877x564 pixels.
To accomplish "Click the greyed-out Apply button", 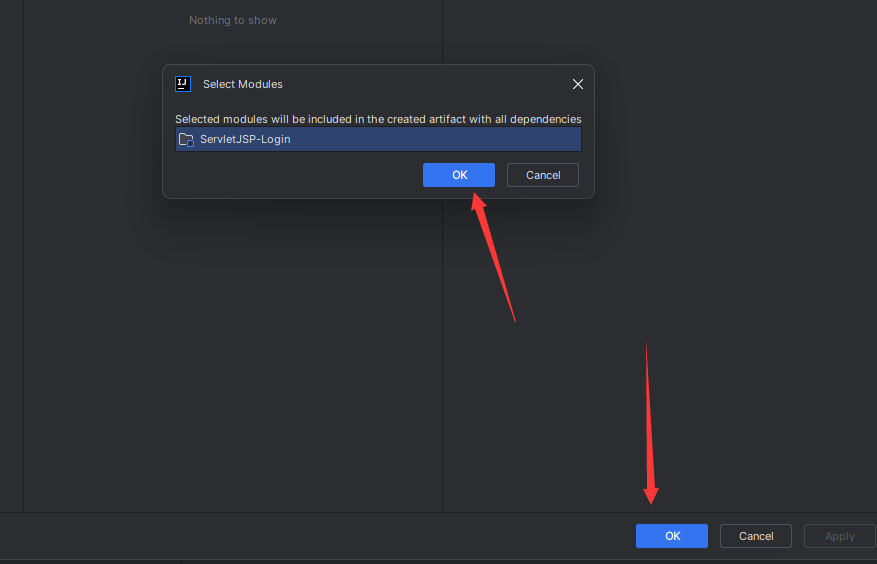I will (840, 536).
